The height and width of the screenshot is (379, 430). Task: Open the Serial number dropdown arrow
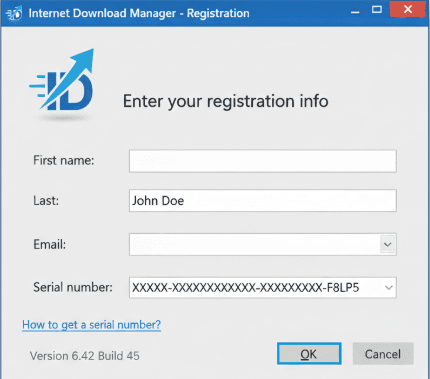tap(388, 288)
